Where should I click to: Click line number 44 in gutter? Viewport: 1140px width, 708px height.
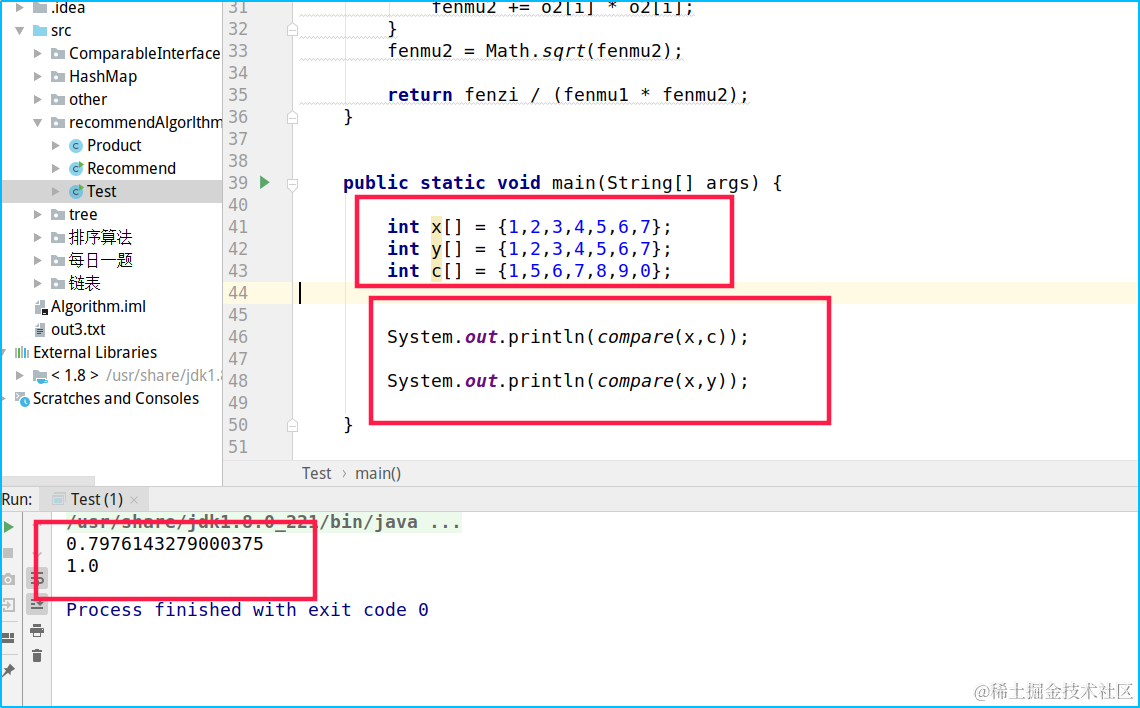tap(238, 293)
